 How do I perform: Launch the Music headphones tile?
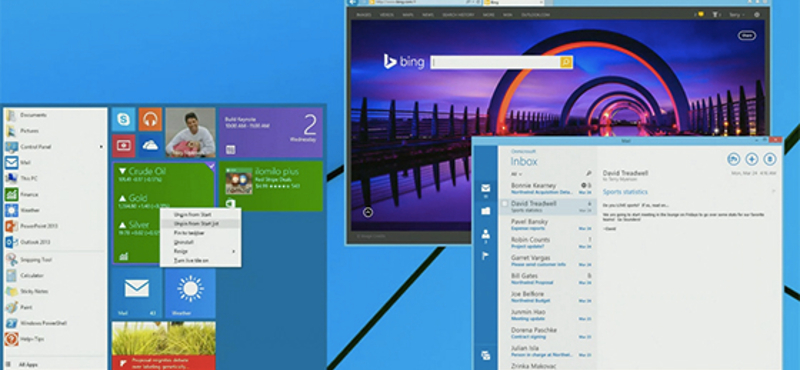click(150, 120)
